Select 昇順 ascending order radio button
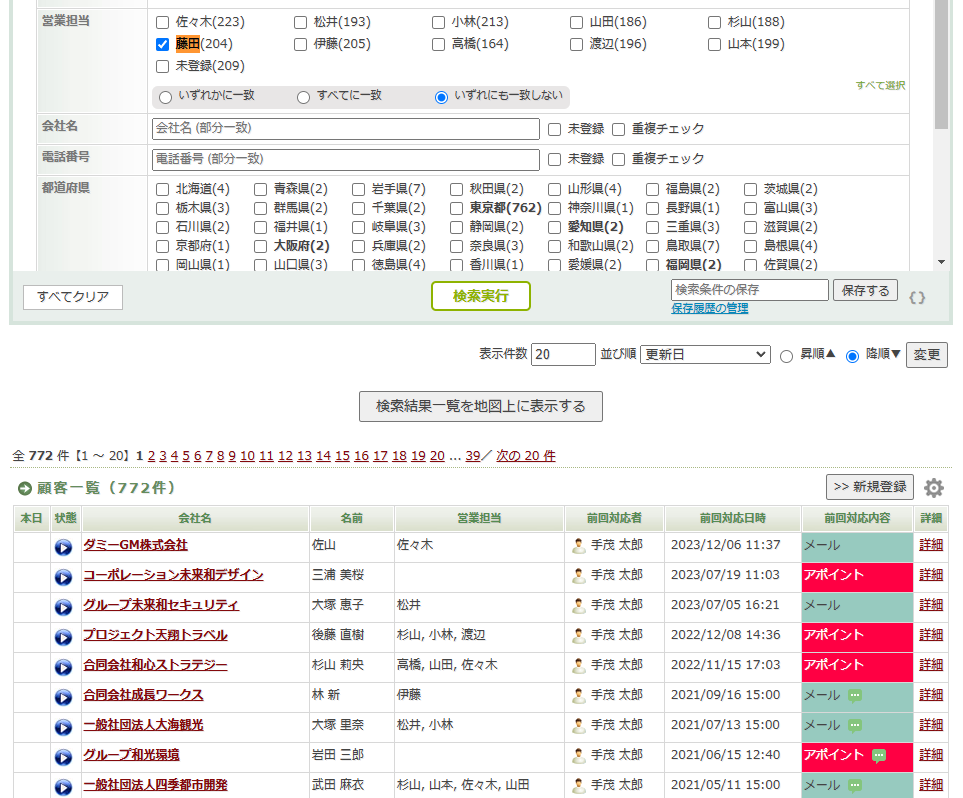The height and width of the screenshot is (798, 963). pyautogui.click(x=786, y=356)
